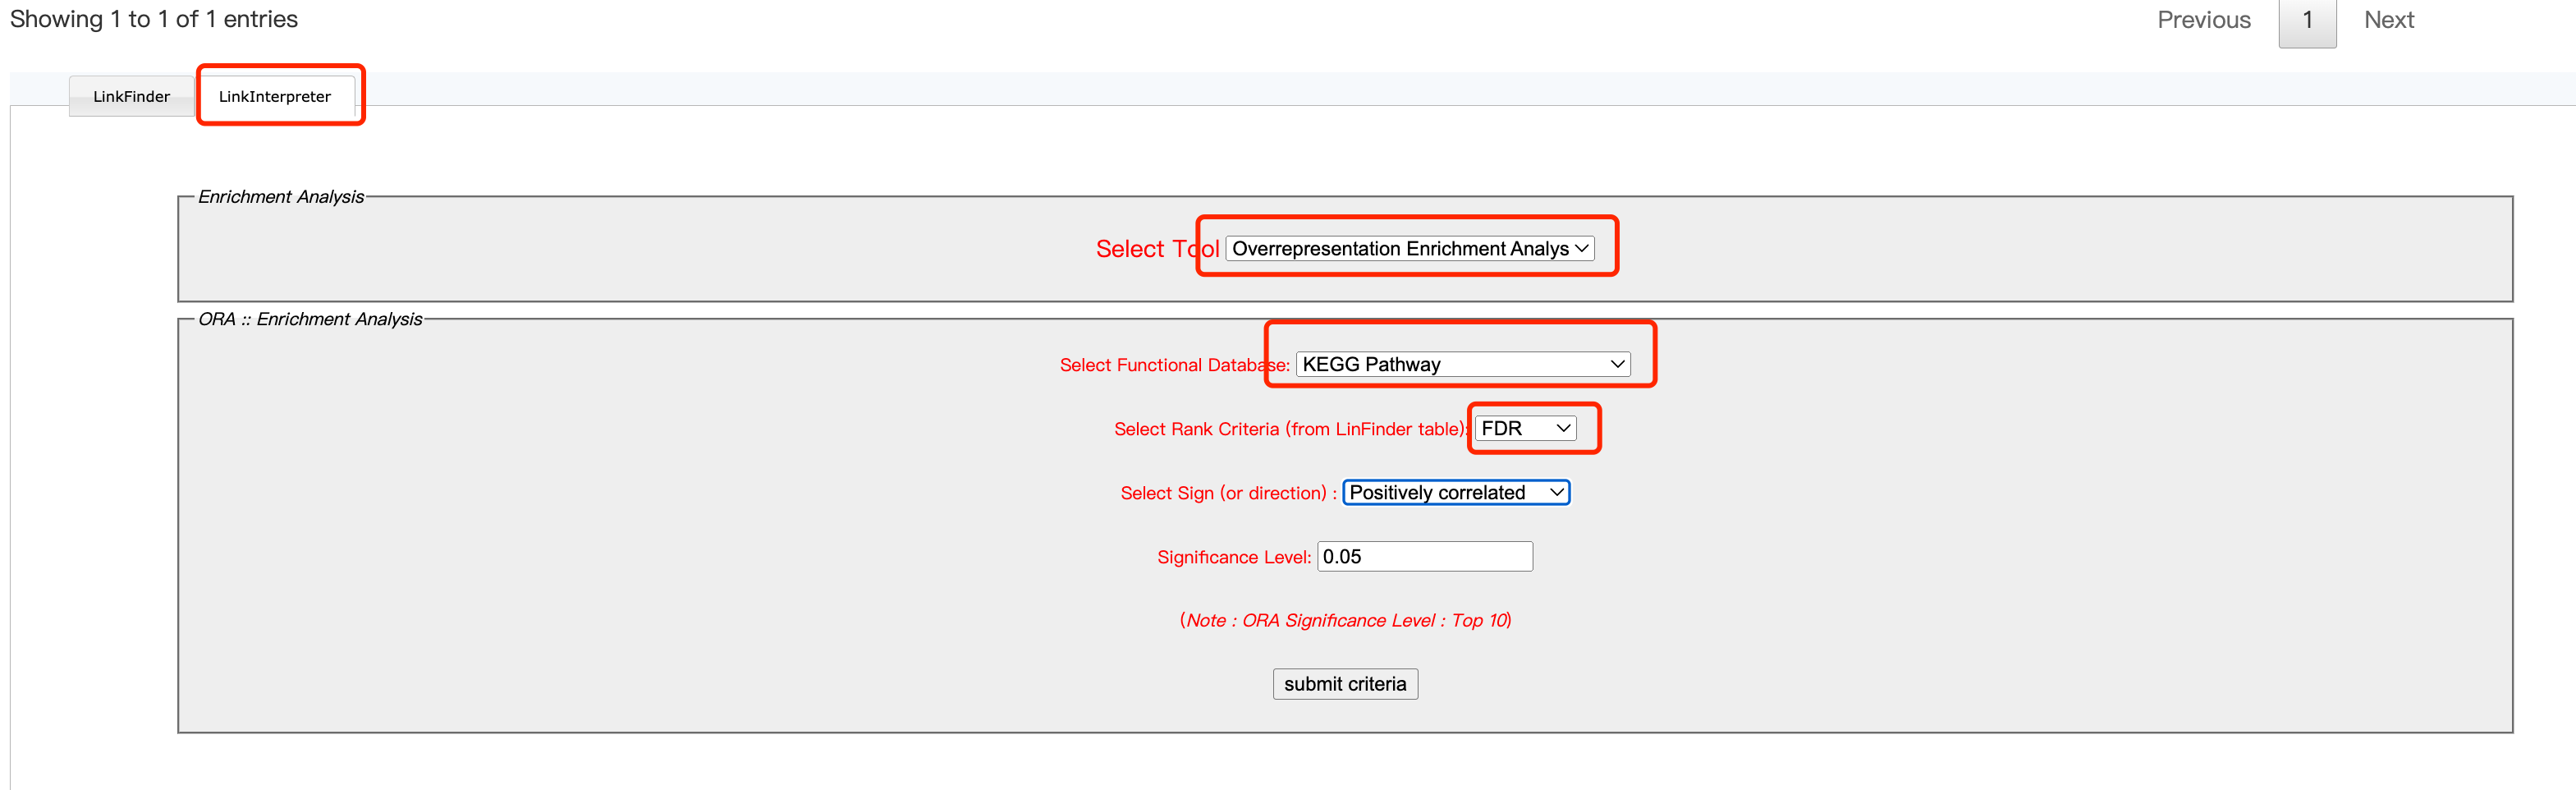Click the 'ORA :: Enrichment Analysis' legend
Viewport: 2576px width, 790px height.
click(x=310, y=319)
